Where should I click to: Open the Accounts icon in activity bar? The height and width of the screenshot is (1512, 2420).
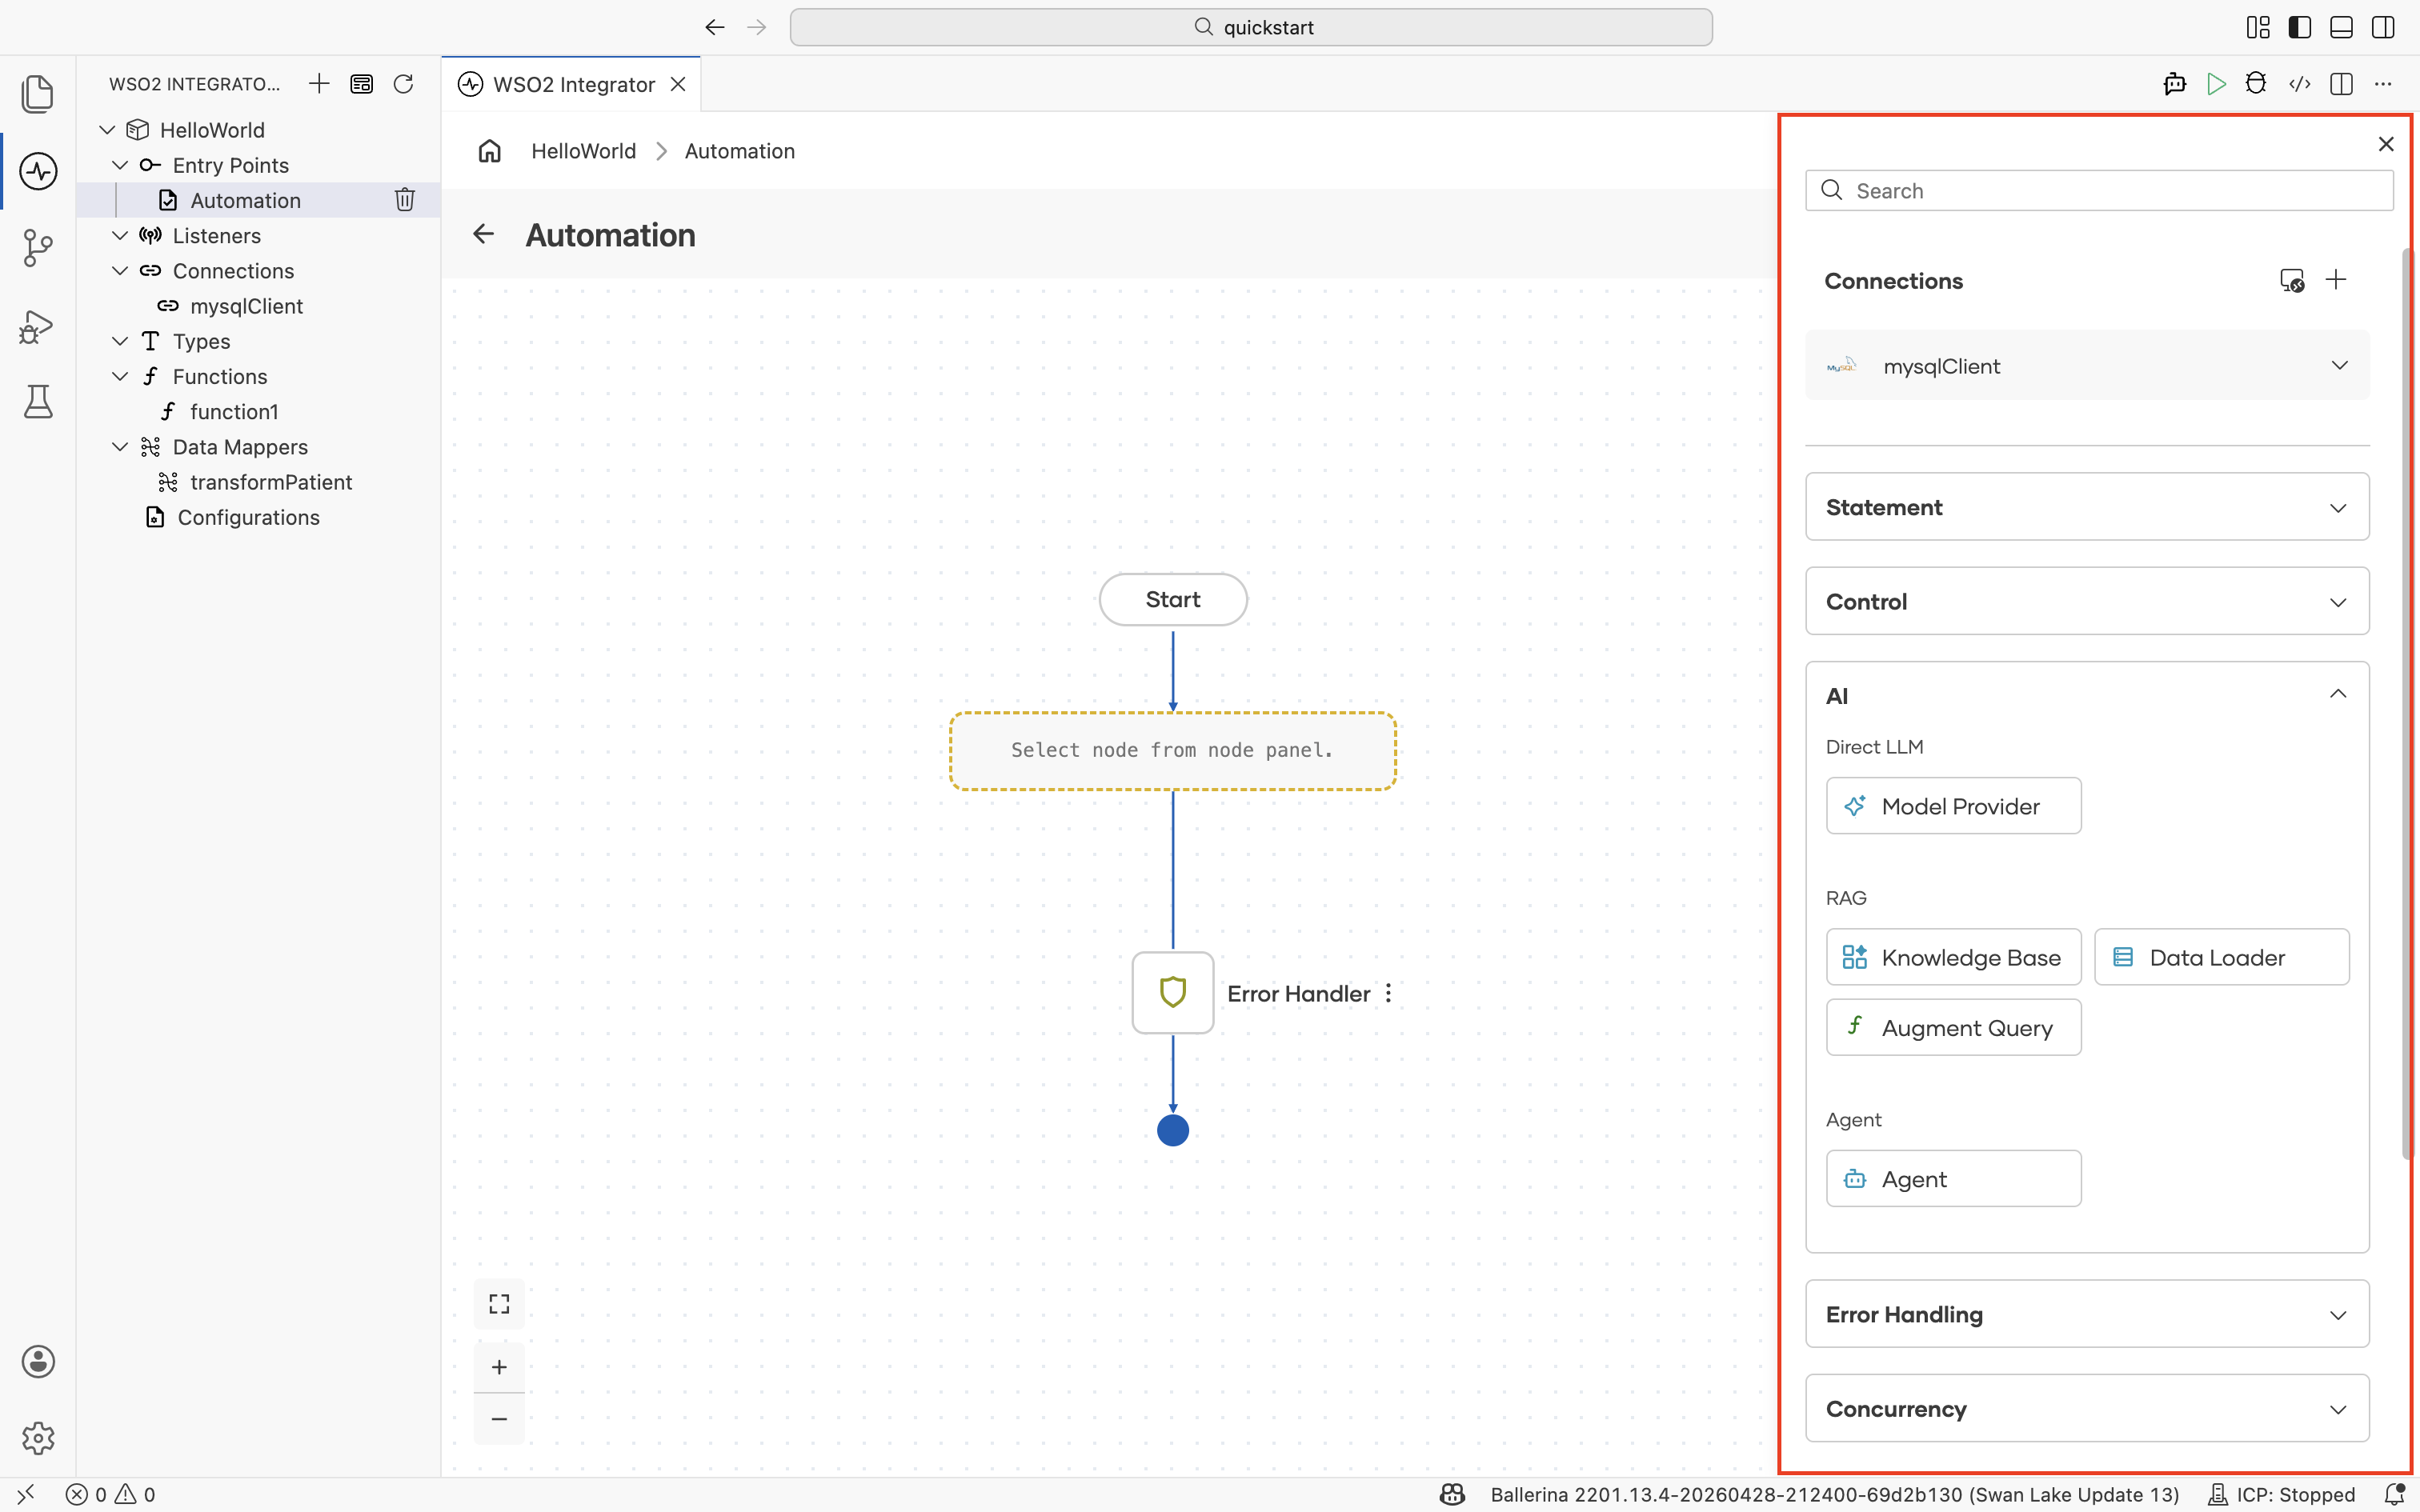(x=38, y=1361)
